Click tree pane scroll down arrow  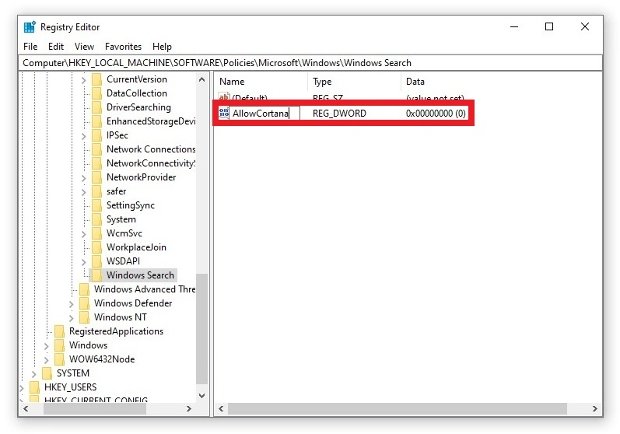click(202, 396)
